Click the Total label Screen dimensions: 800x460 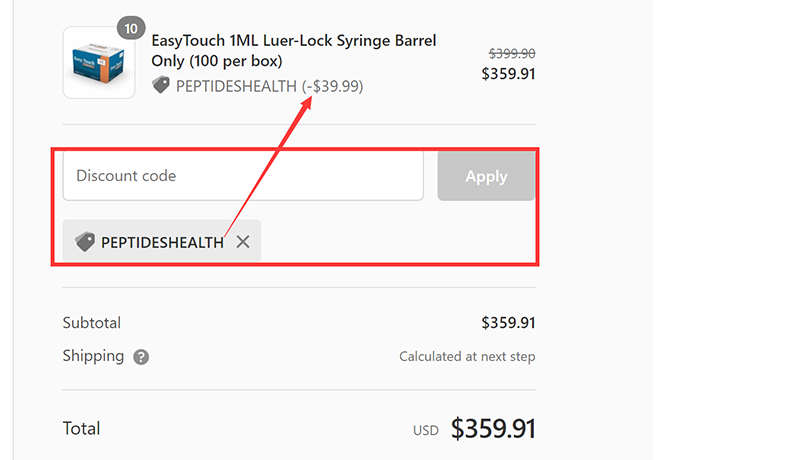point(82,428)
